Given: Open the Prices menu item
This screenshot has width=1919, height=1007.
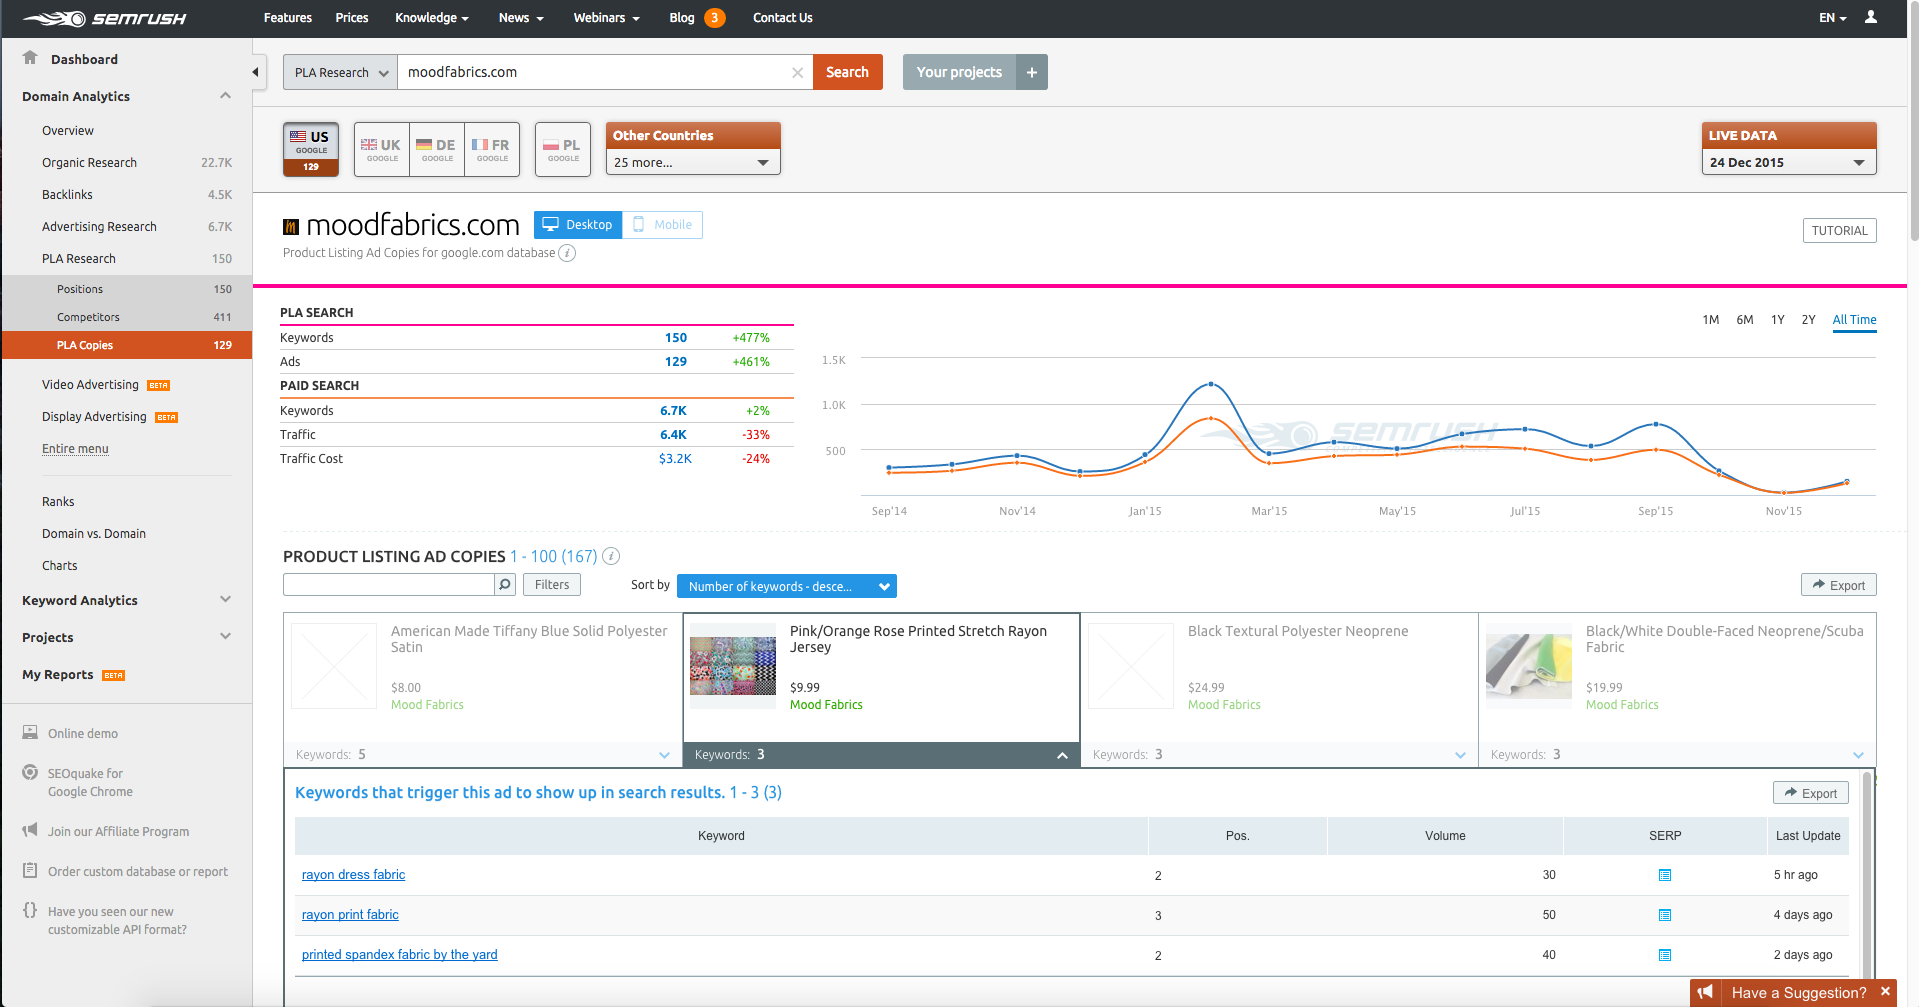Looking at the screenshot, I should pyautogui.click(x=352, y=18).
